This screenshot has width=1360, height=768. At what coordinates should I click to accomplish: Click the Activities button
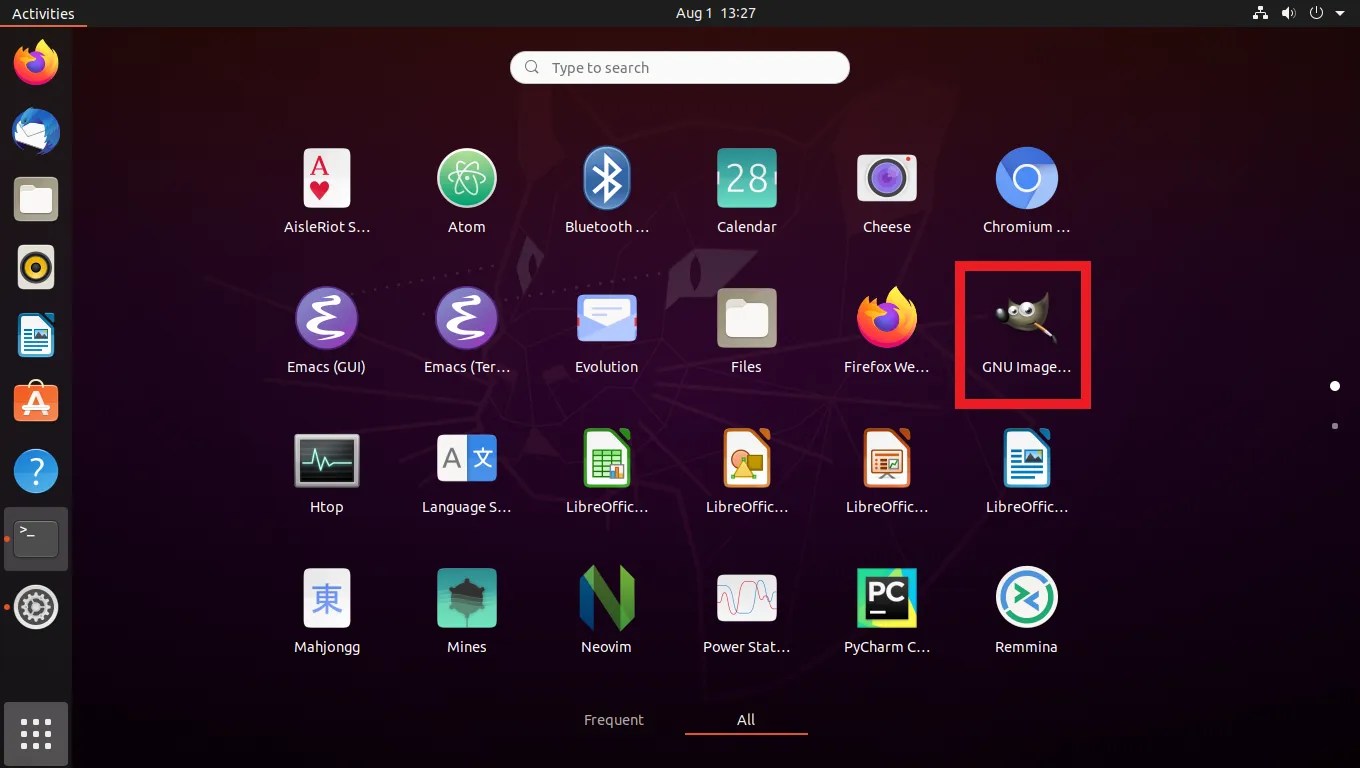coord(43,13)
